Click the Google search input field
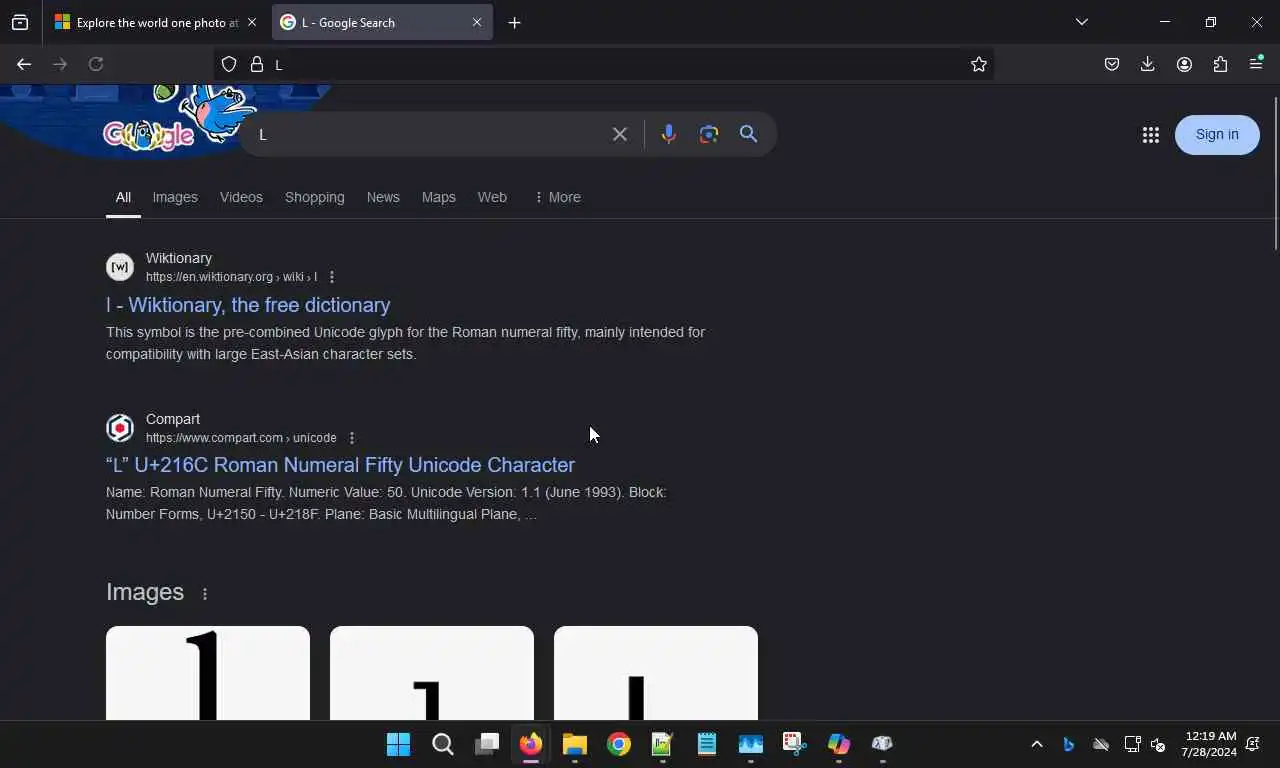The width and height of the screenshot is (1280, 768). [x=430, y=134]
